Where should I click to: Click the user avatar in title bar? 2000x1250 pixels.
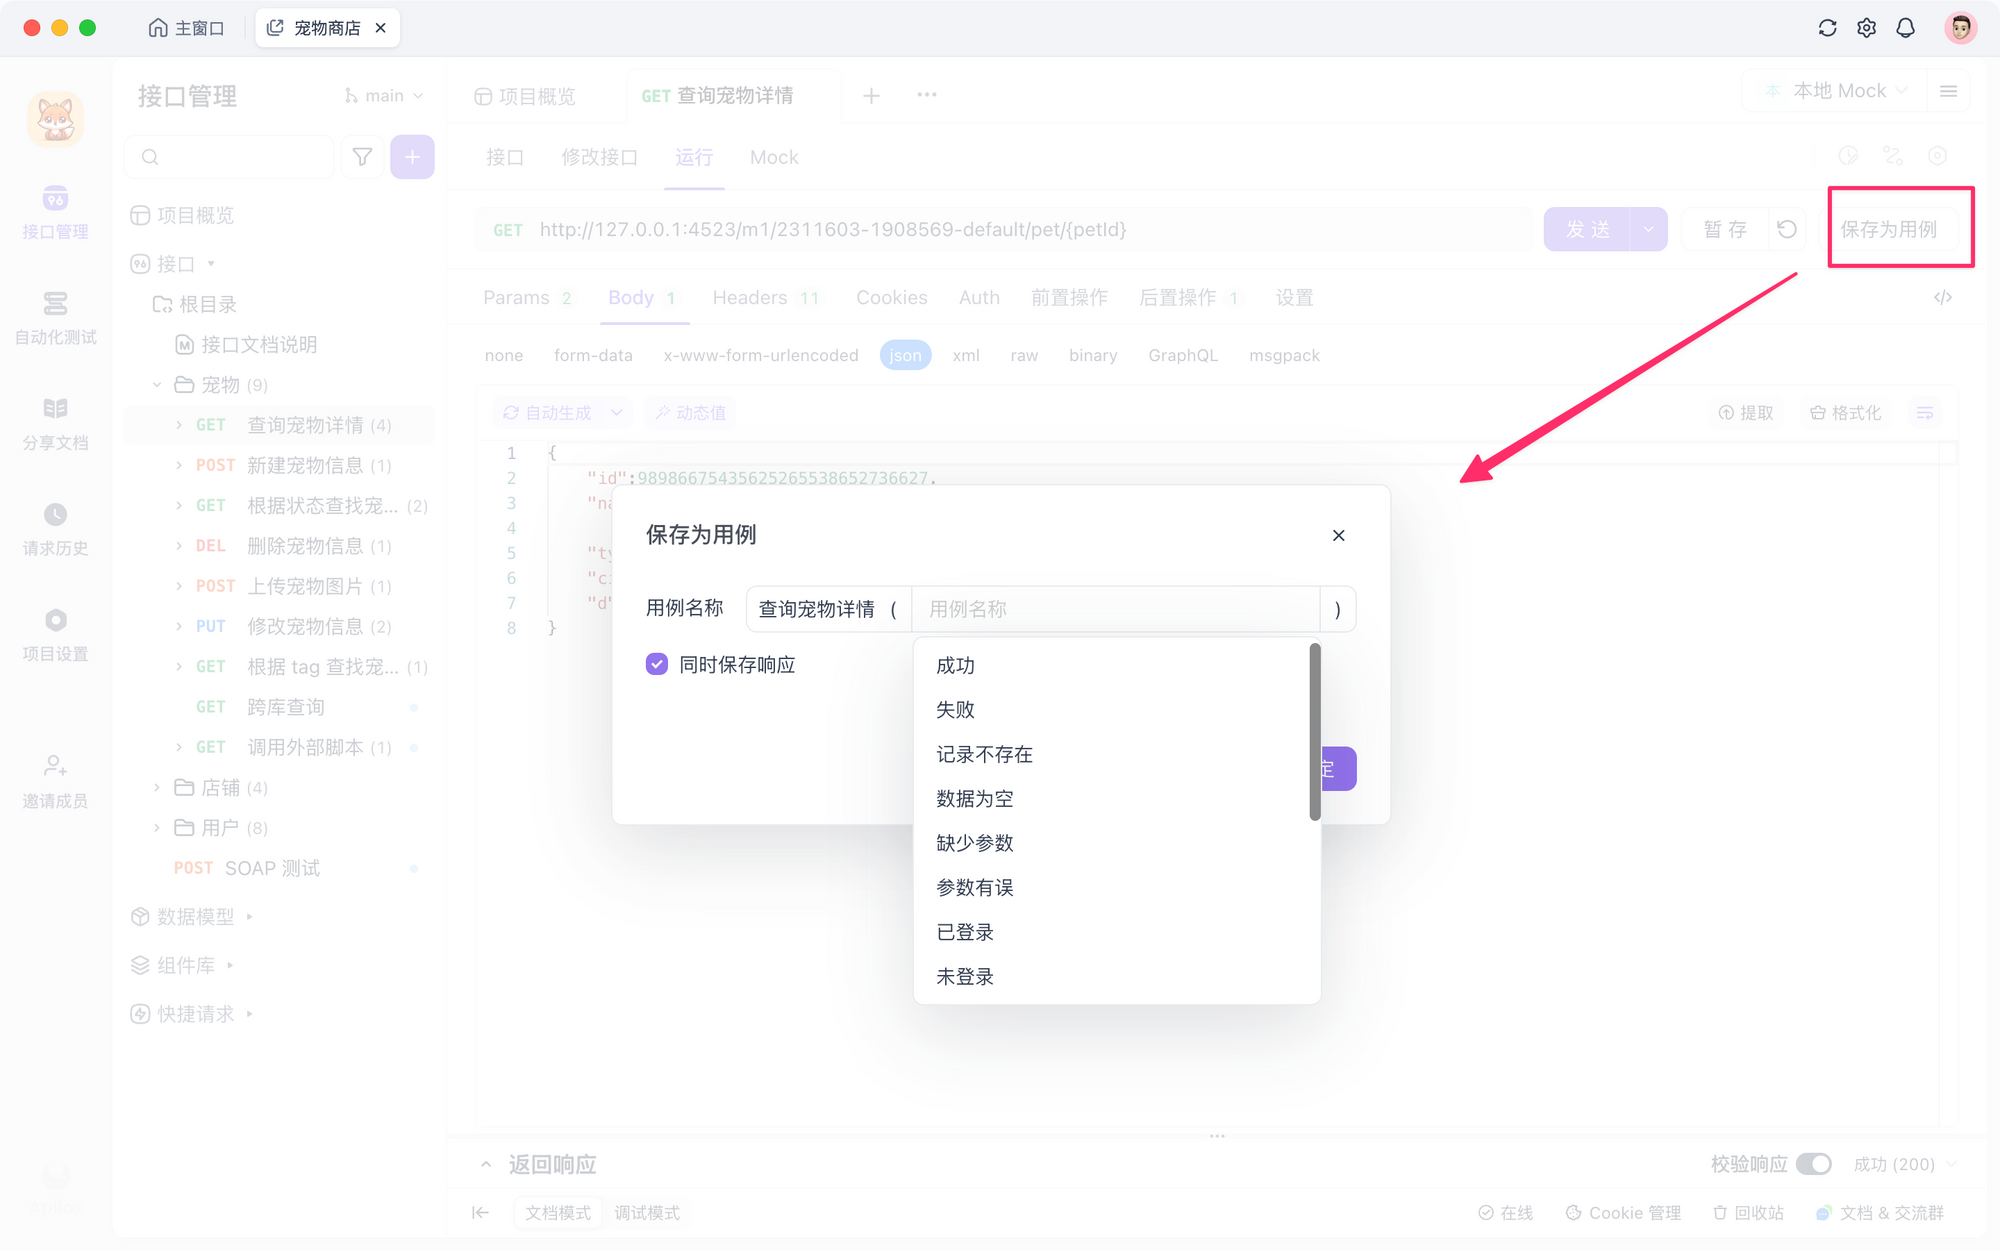pyautogui.click(x=1960, y=28)
